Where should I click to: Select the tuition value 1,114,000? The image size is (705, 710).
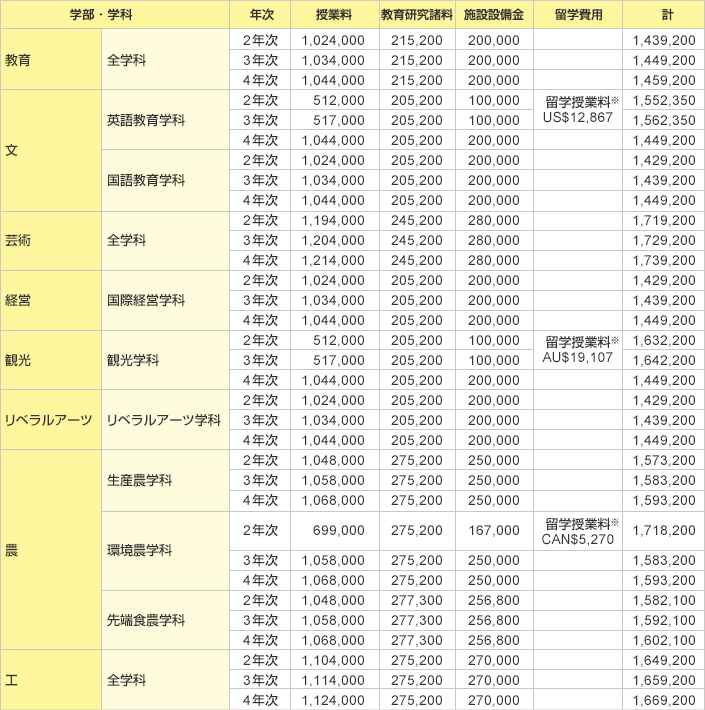coord(335,680)
